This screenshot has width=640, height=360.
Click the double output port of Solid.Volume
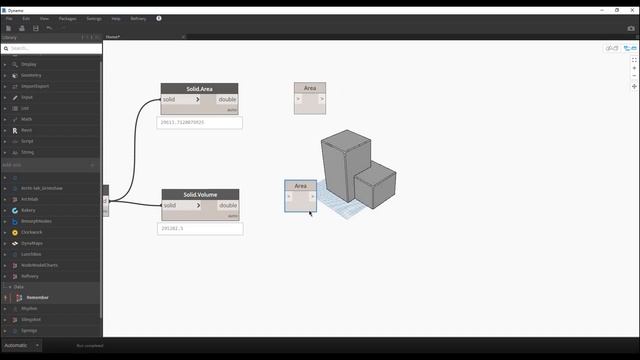[228, 205]
